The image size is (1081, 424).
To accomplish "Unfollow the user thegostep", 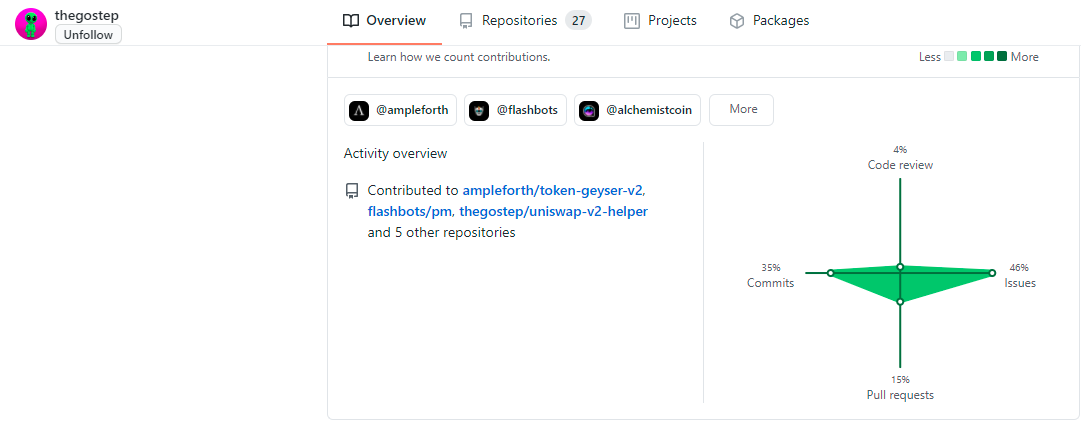I will (88, 34).
